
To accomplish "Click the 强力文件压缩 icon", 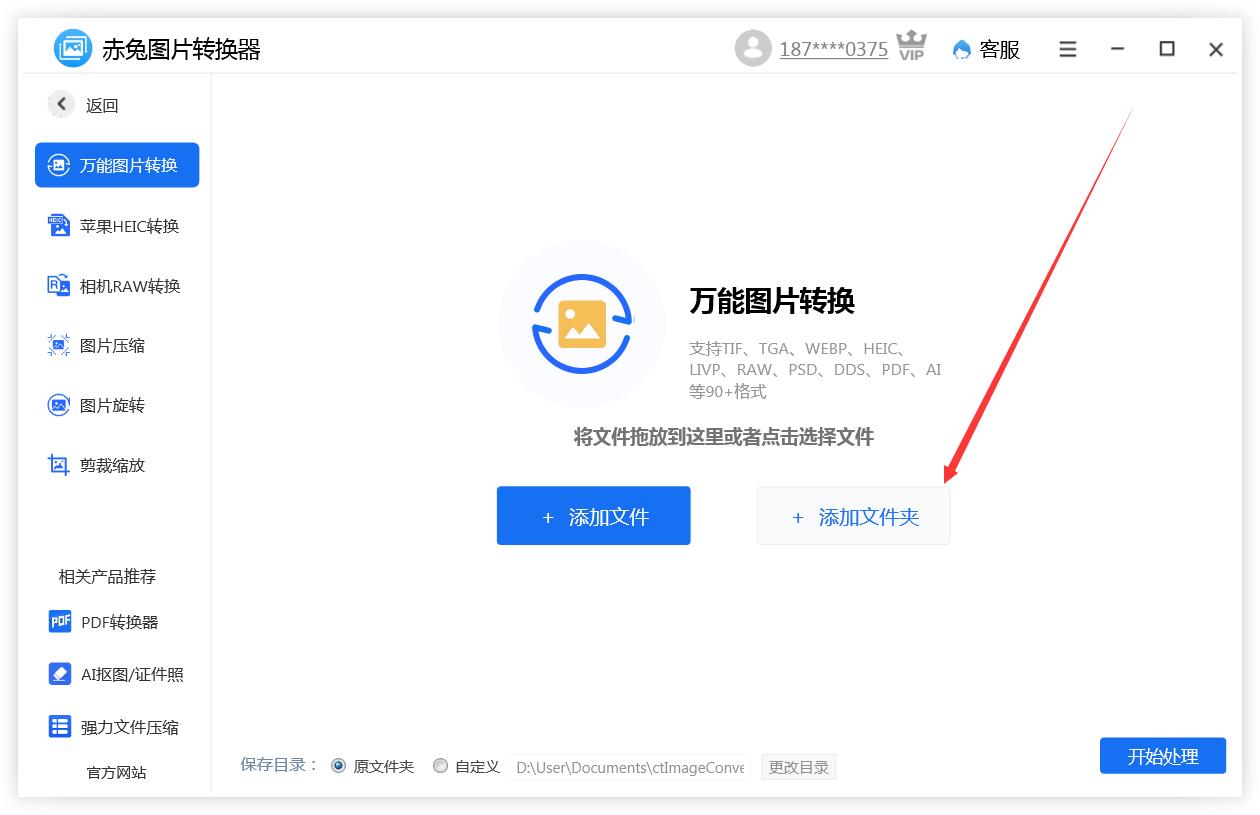I will tap(60, 726).
